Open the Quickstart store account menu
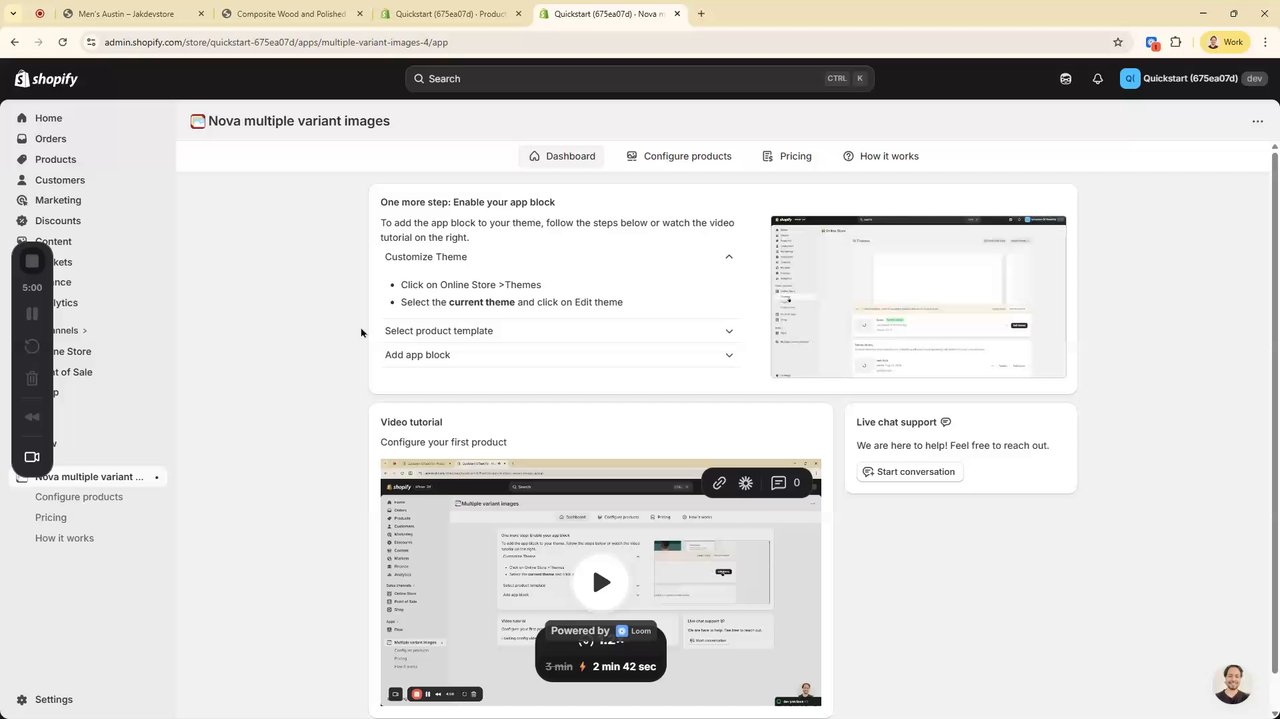This screenshot has height=719, width=1280. 1194,79
